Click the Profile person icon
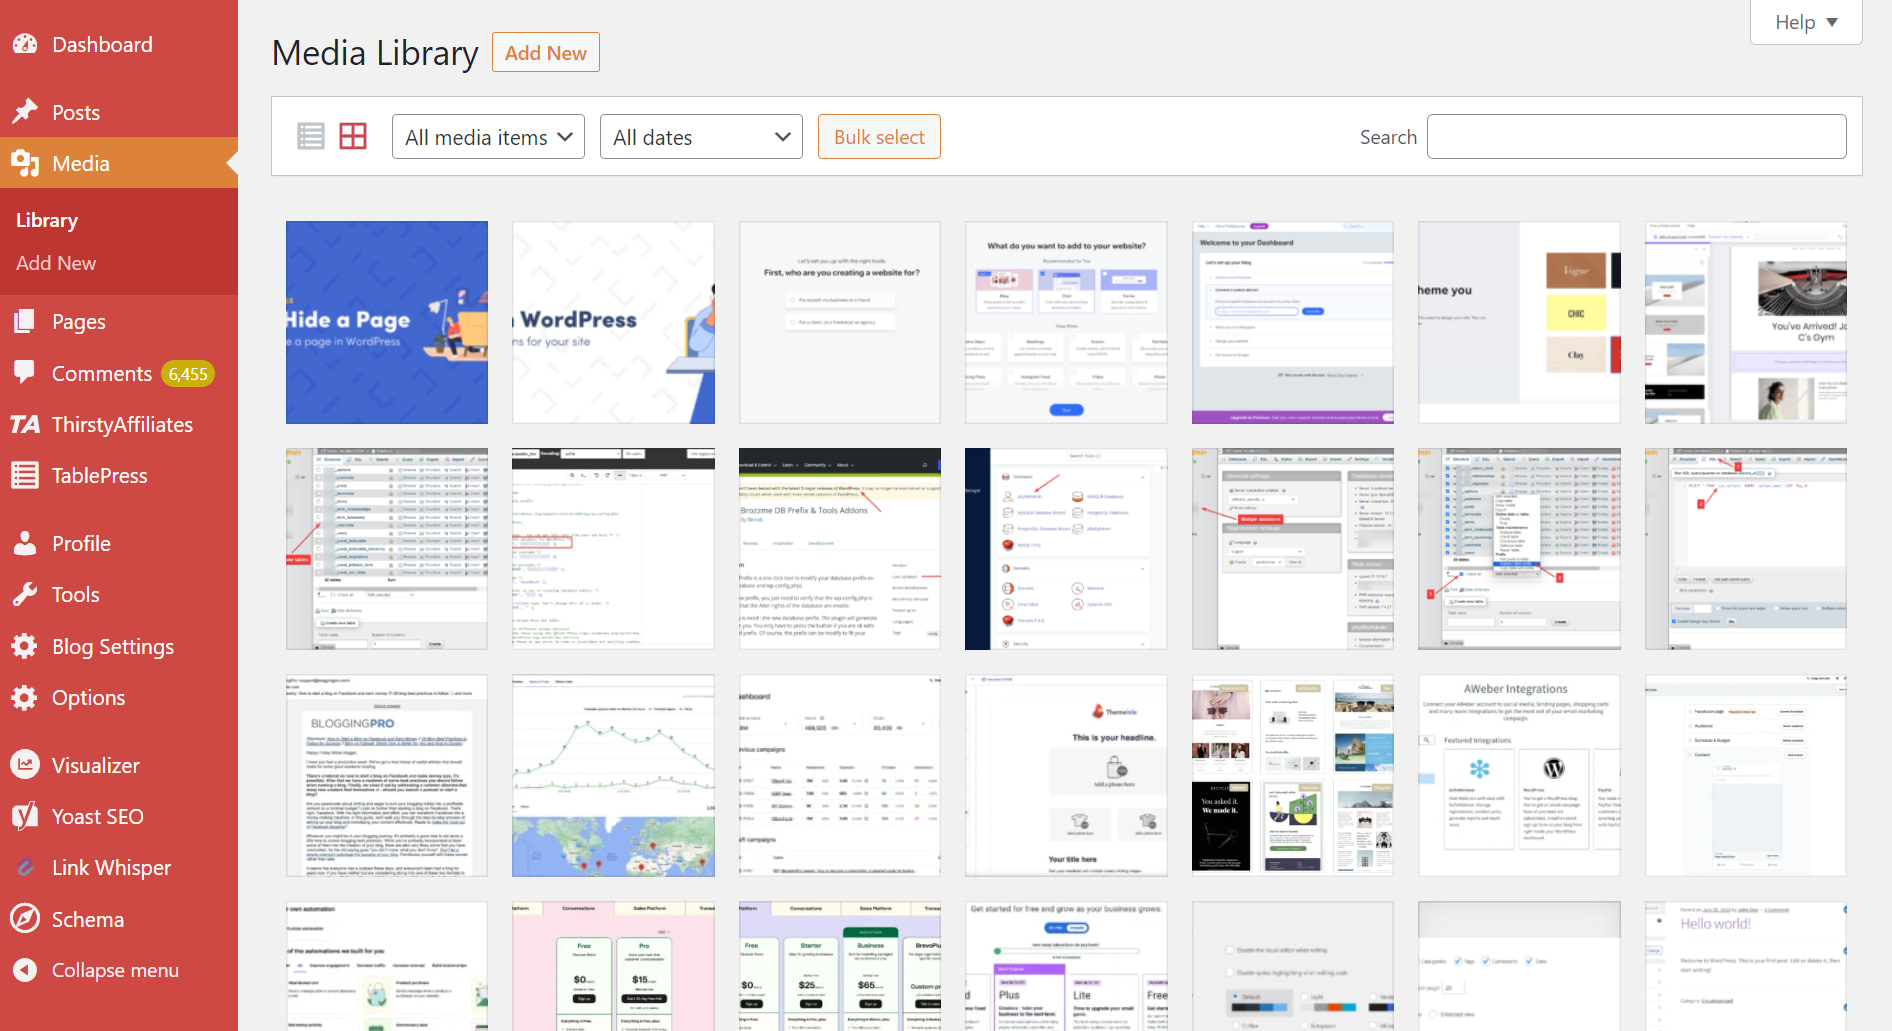This screenshot has height=1031, width=1892. coord(25,543)
